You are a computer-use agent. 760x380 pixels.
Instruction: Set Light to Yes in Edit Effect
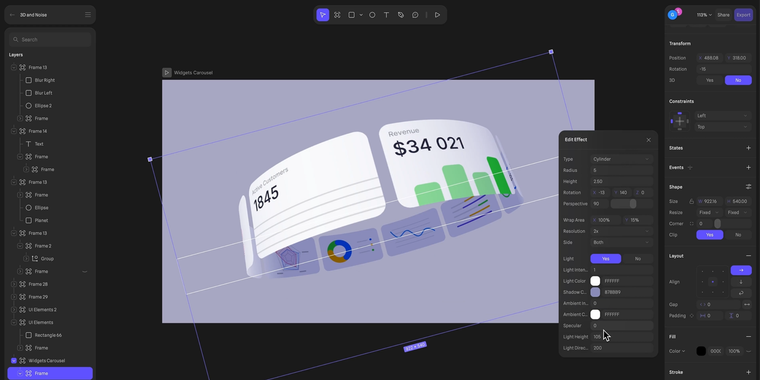(605, 259)
